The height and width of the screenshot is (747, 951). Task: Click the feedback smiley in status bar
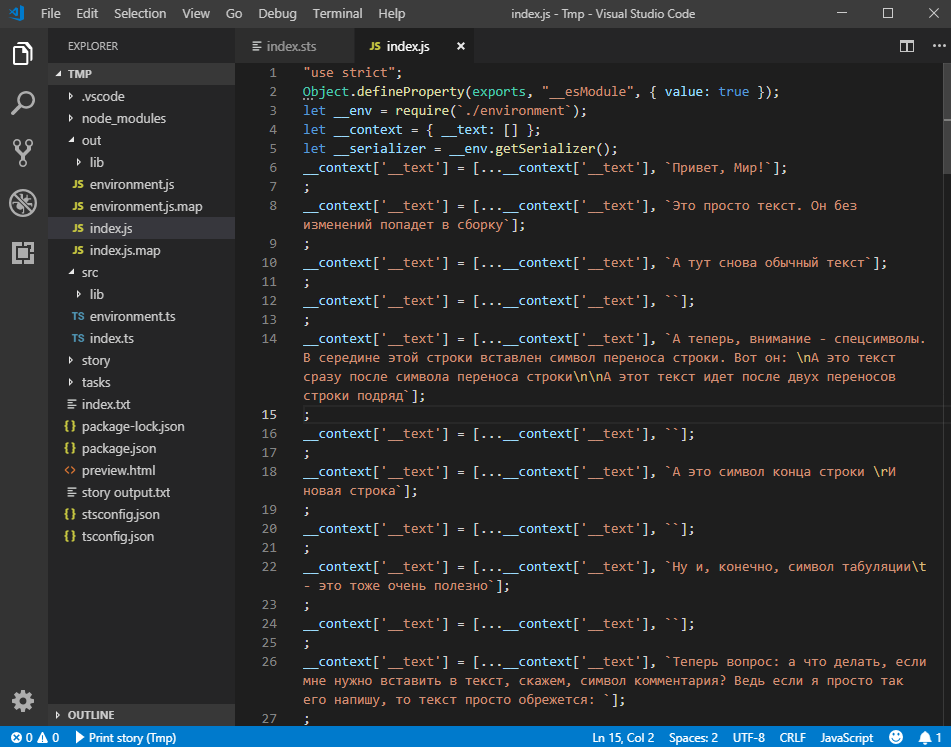897,738
